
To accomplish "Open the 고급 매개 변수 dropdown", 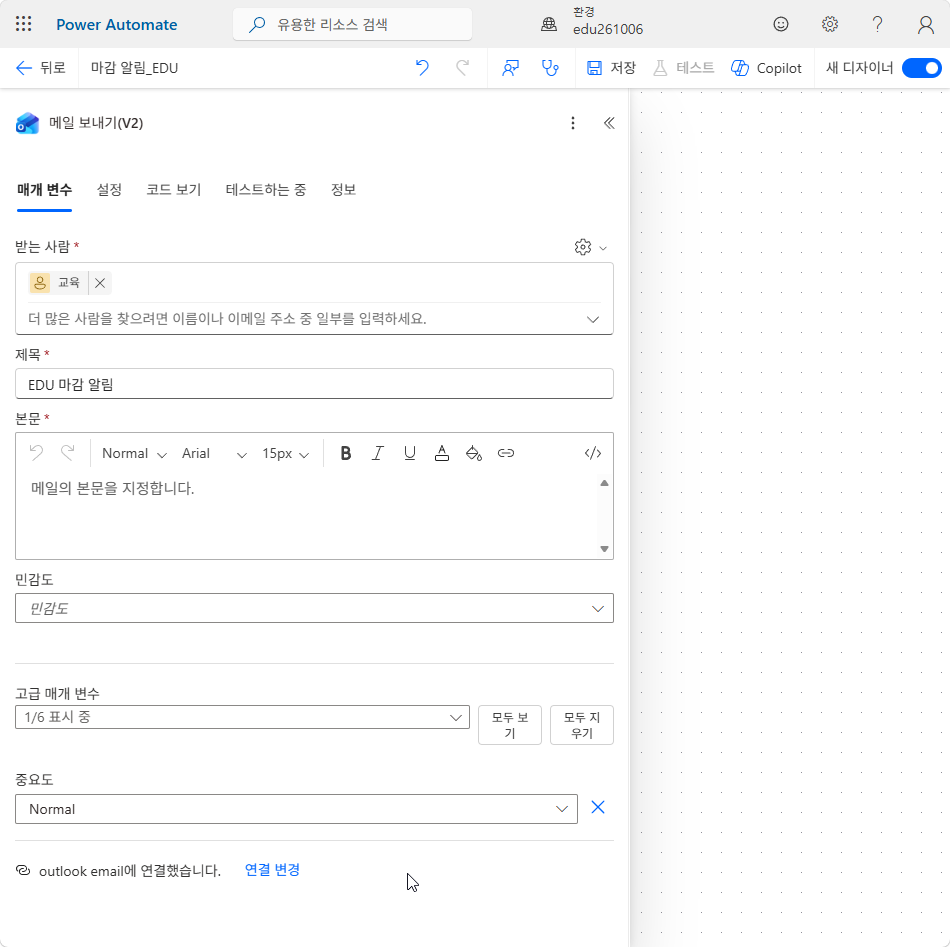I will click(242, 717).
